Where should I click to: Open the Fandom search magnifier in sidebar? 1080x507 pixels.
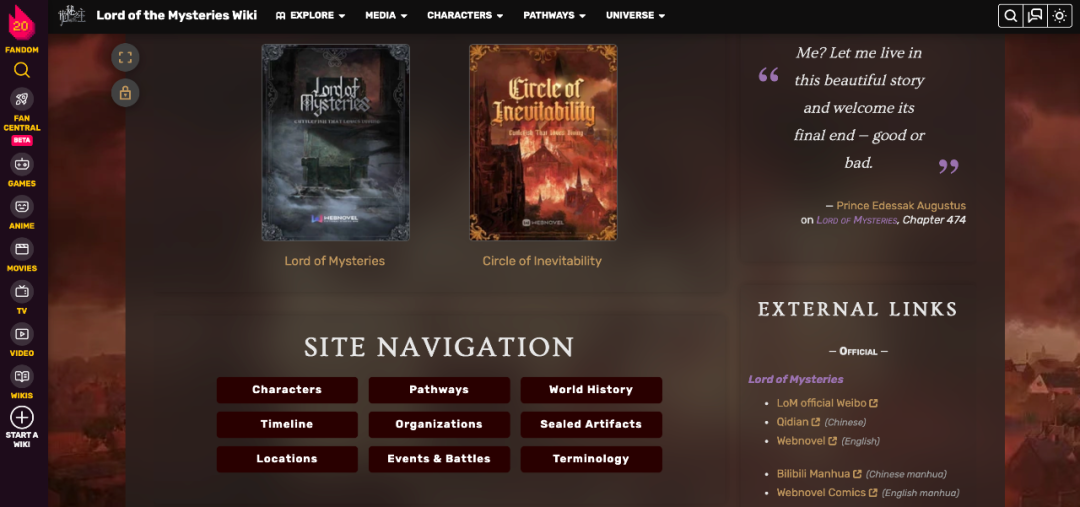pos(21,70)
